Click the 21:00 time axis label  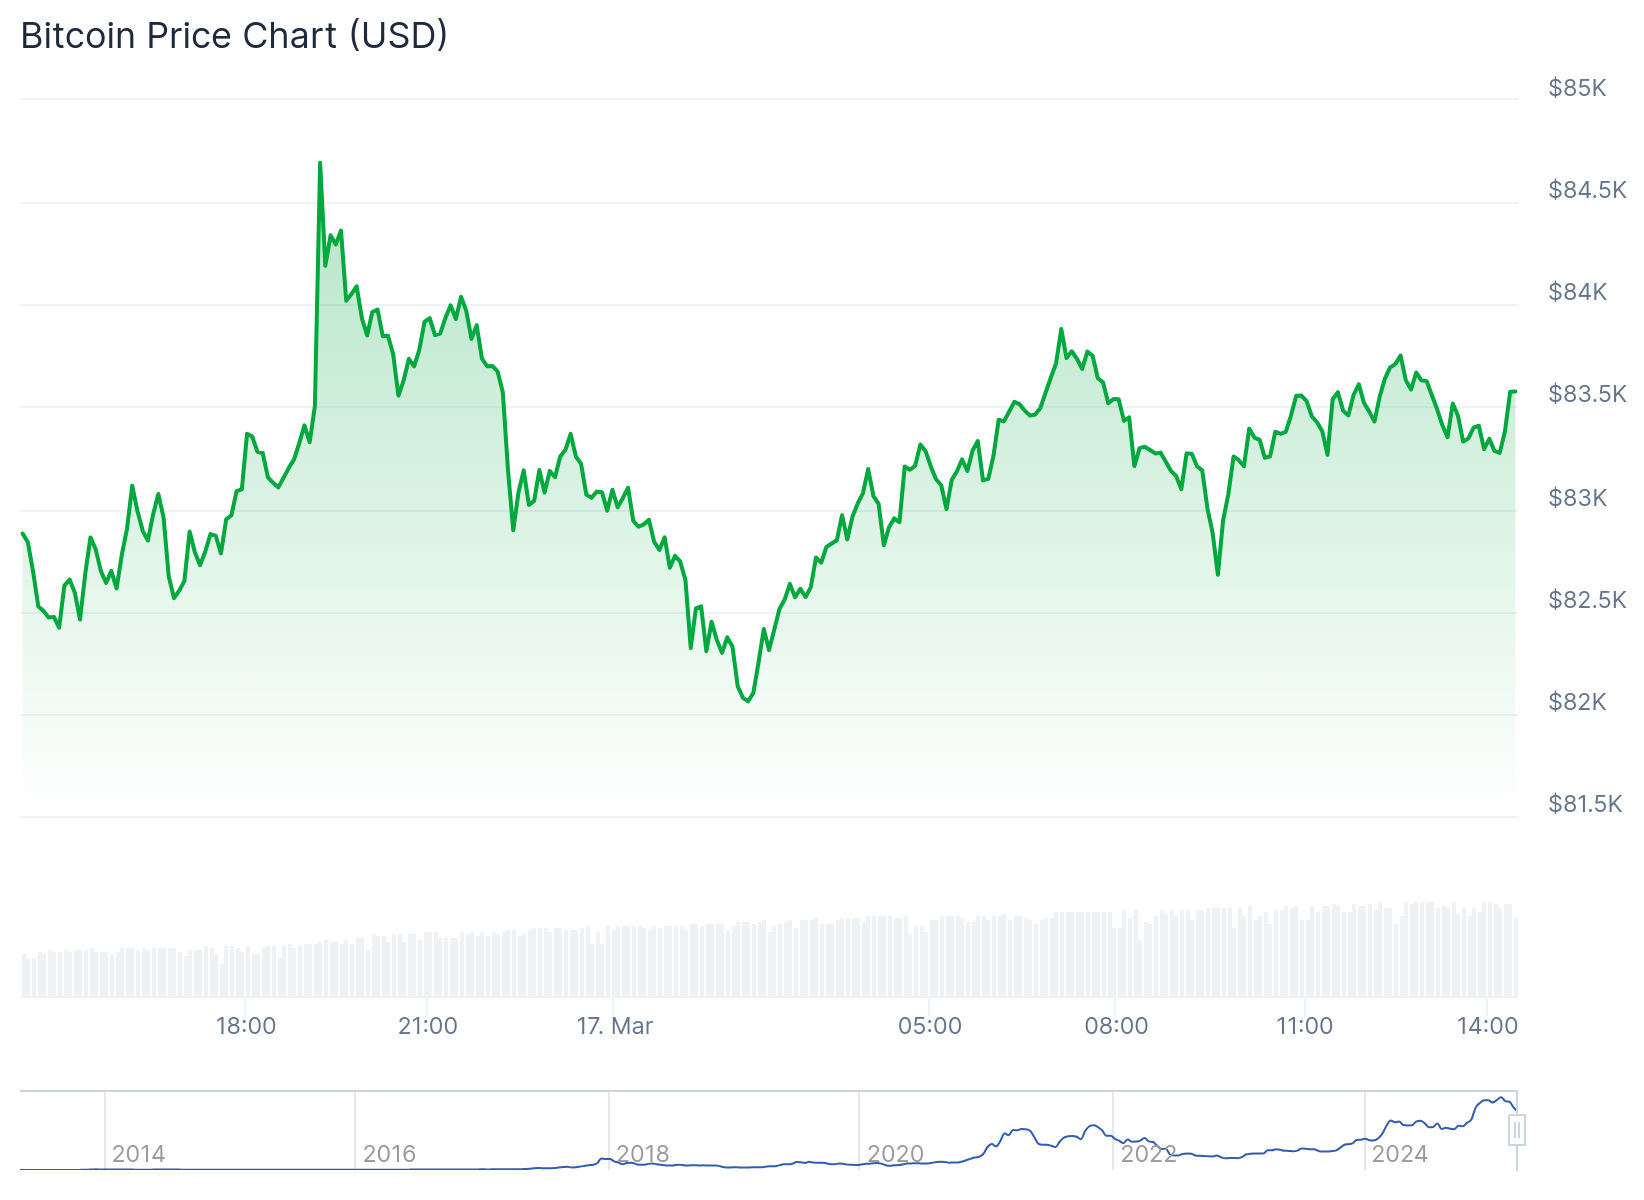point(427,1026)
